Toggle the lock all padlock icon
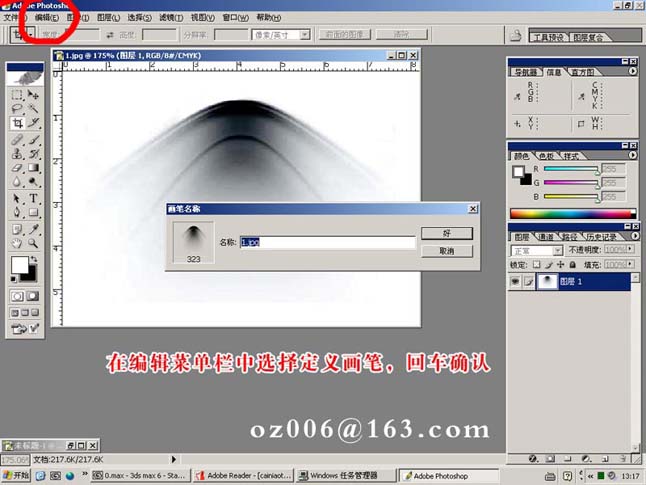Viewport: 646px width, 485px height. (x=570, y=265)
